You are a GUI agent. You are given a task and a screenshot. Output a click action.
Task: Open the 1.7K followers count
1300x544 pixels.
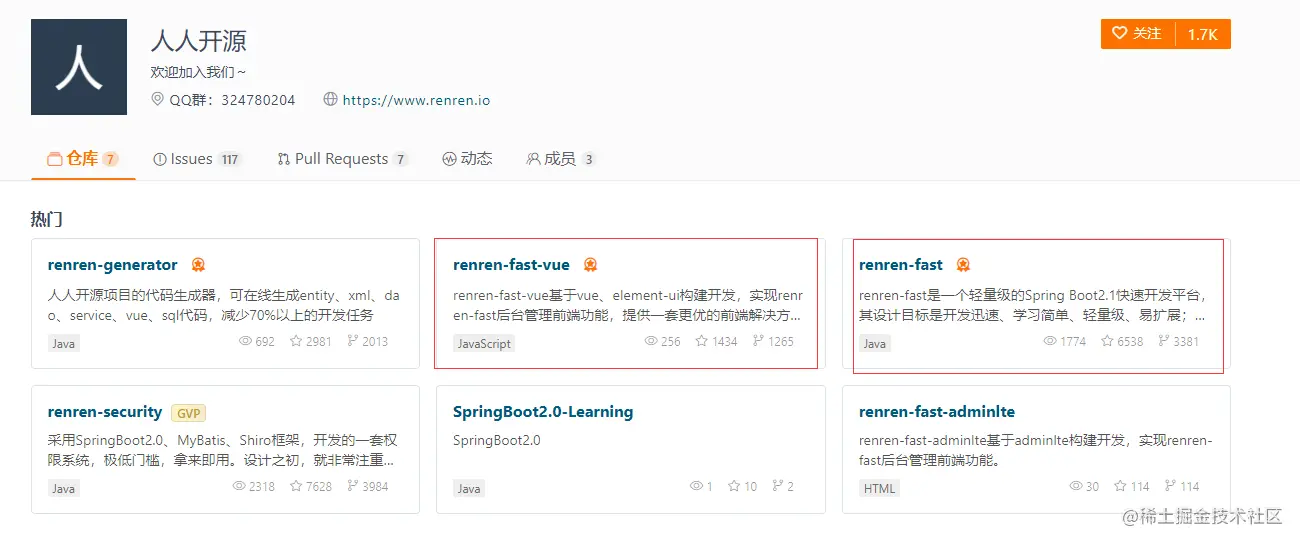pyautogui.click(x=1203, y=34)
